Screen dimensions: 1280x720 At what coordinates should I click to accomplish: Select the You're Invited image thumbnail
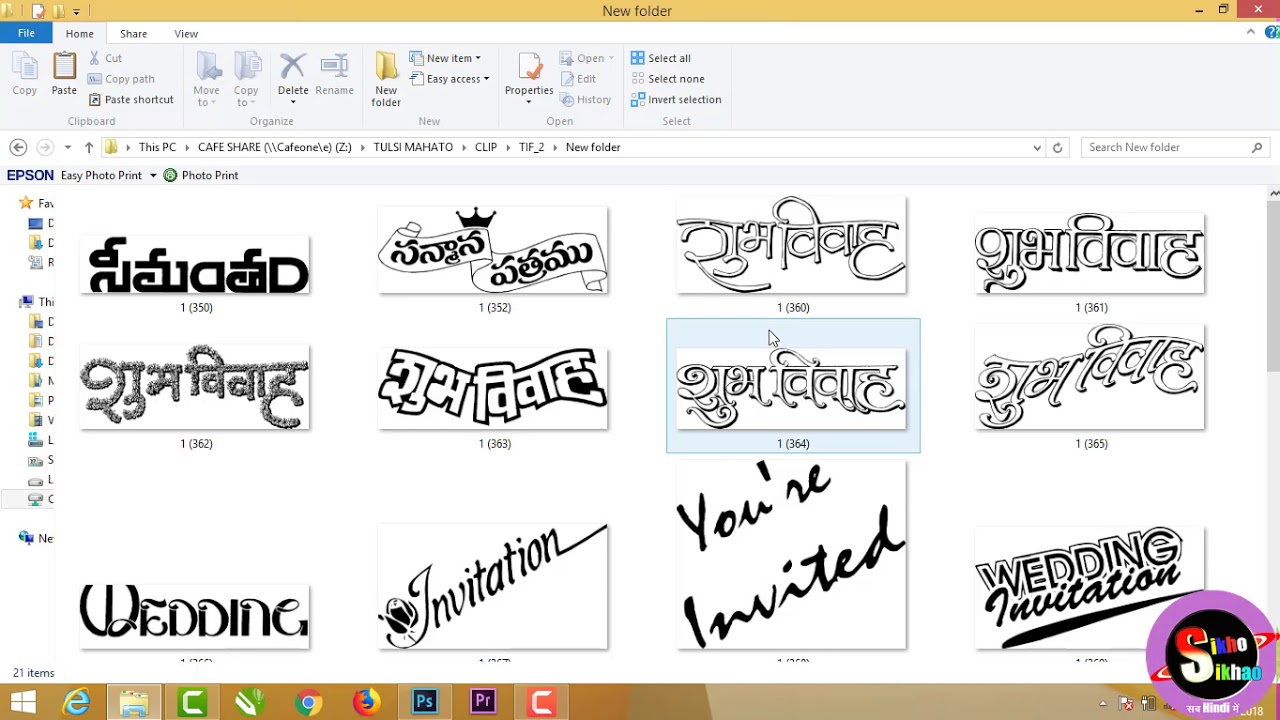tap(792, 555)
